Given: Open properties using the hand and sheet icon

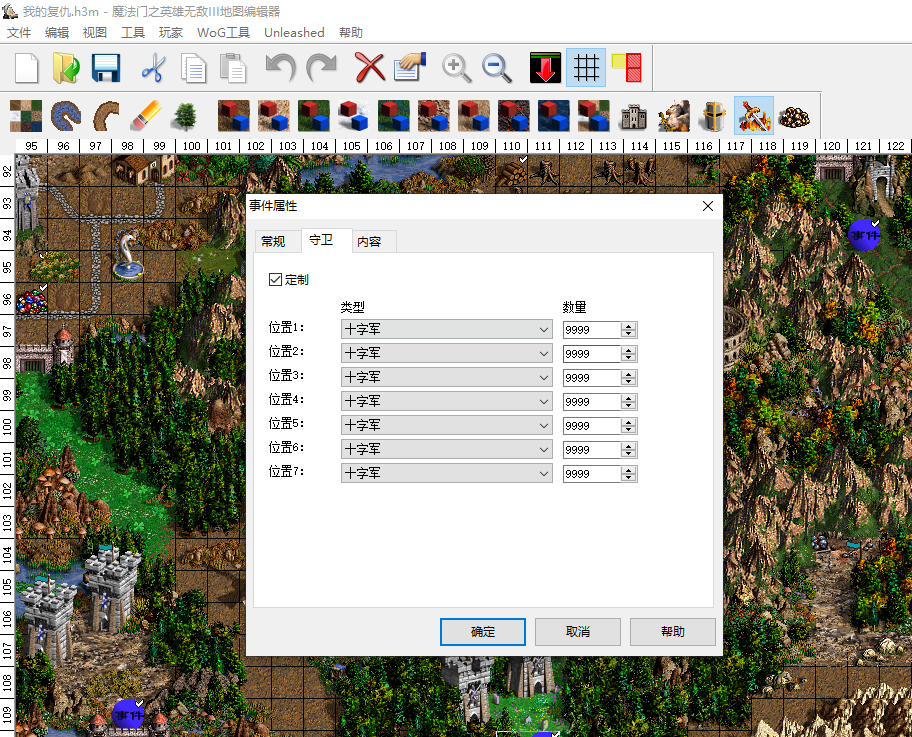Looking at the screenshot, I should (x=409, y=67).
